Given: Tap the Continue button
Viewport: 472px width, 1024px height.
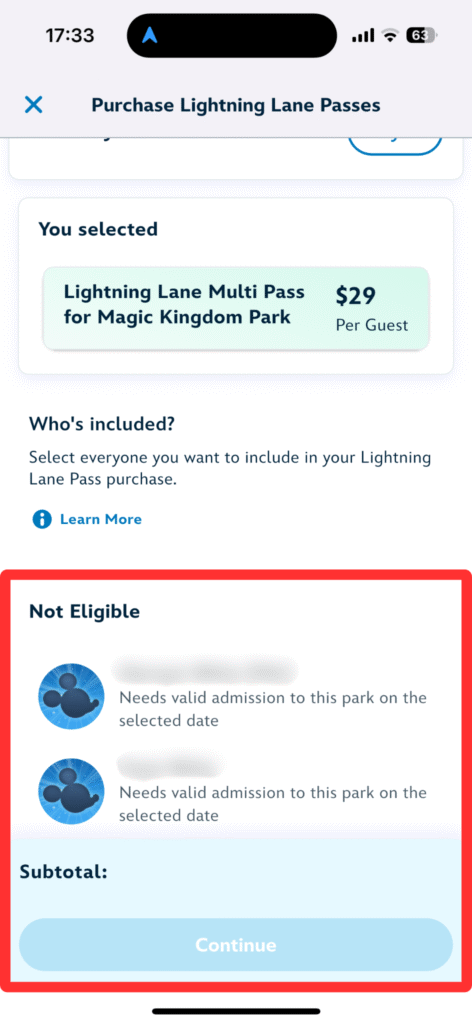Looking at the screenshot, I should click(x=236, y=945).
